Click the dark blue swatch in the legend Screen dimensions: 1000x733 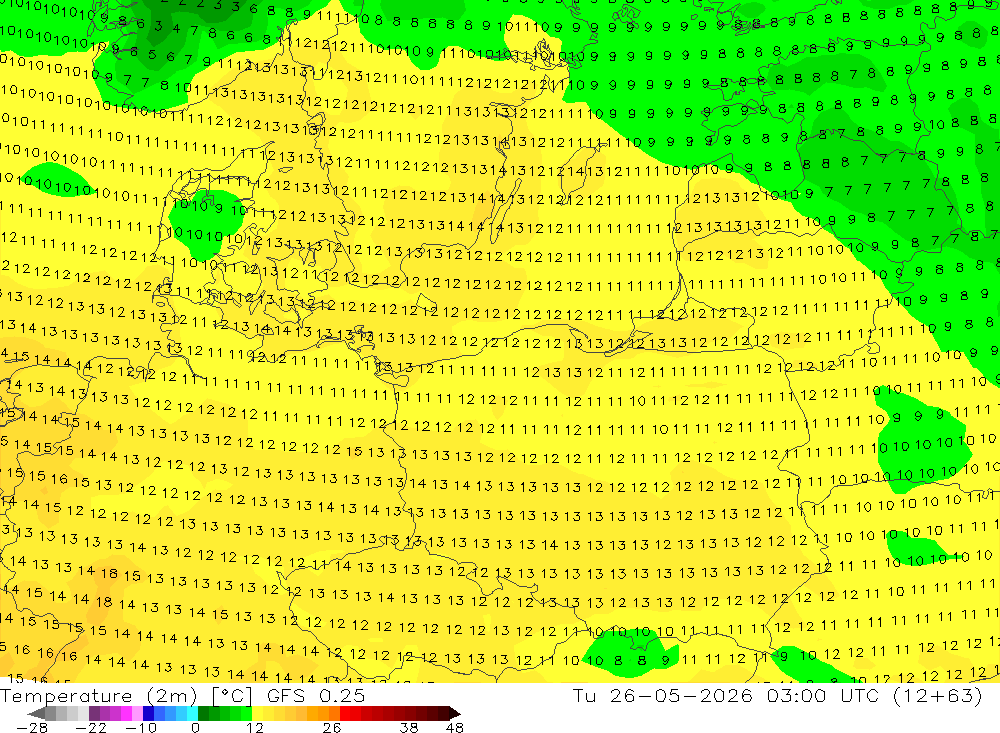coord(149,713)
